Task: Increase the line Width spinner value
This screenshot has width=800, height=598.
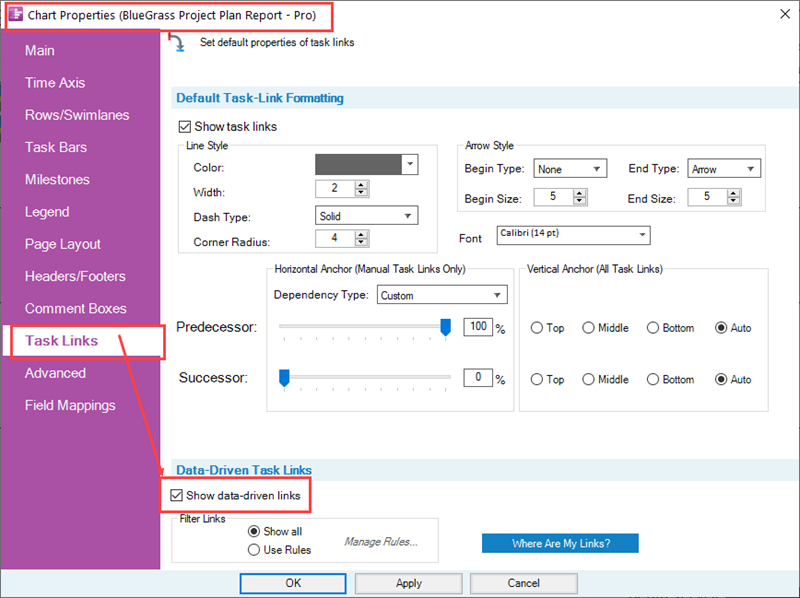Action: point(362,185)
